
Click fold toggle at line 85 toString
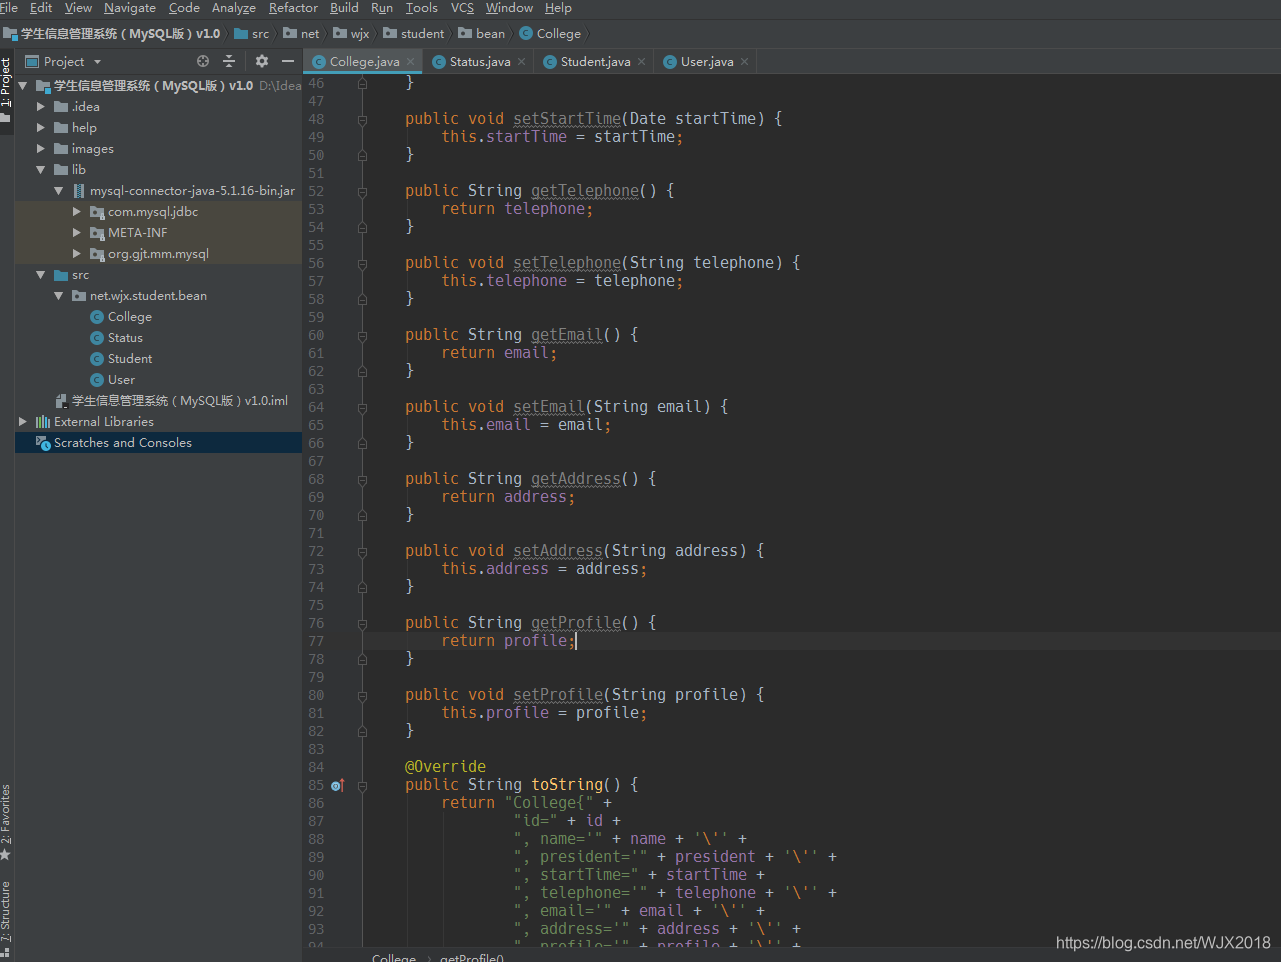[x=362, y=785]
